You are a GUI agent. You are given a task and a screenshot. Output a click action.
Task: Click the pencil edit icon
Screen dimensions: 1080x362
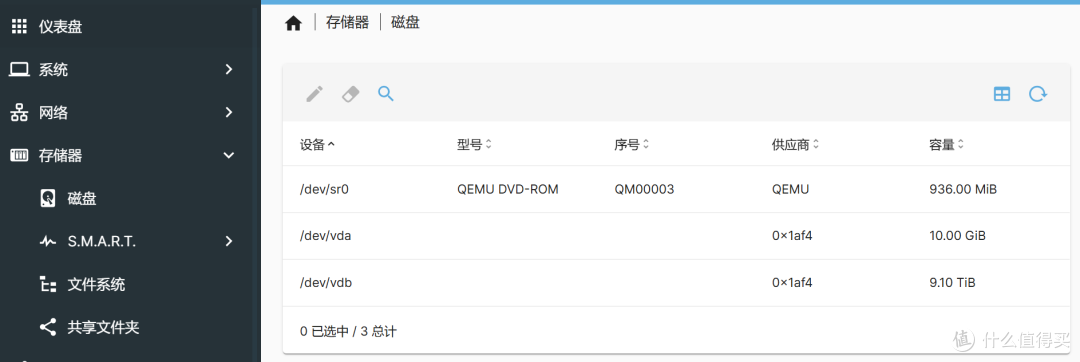(x=315, y=94)
